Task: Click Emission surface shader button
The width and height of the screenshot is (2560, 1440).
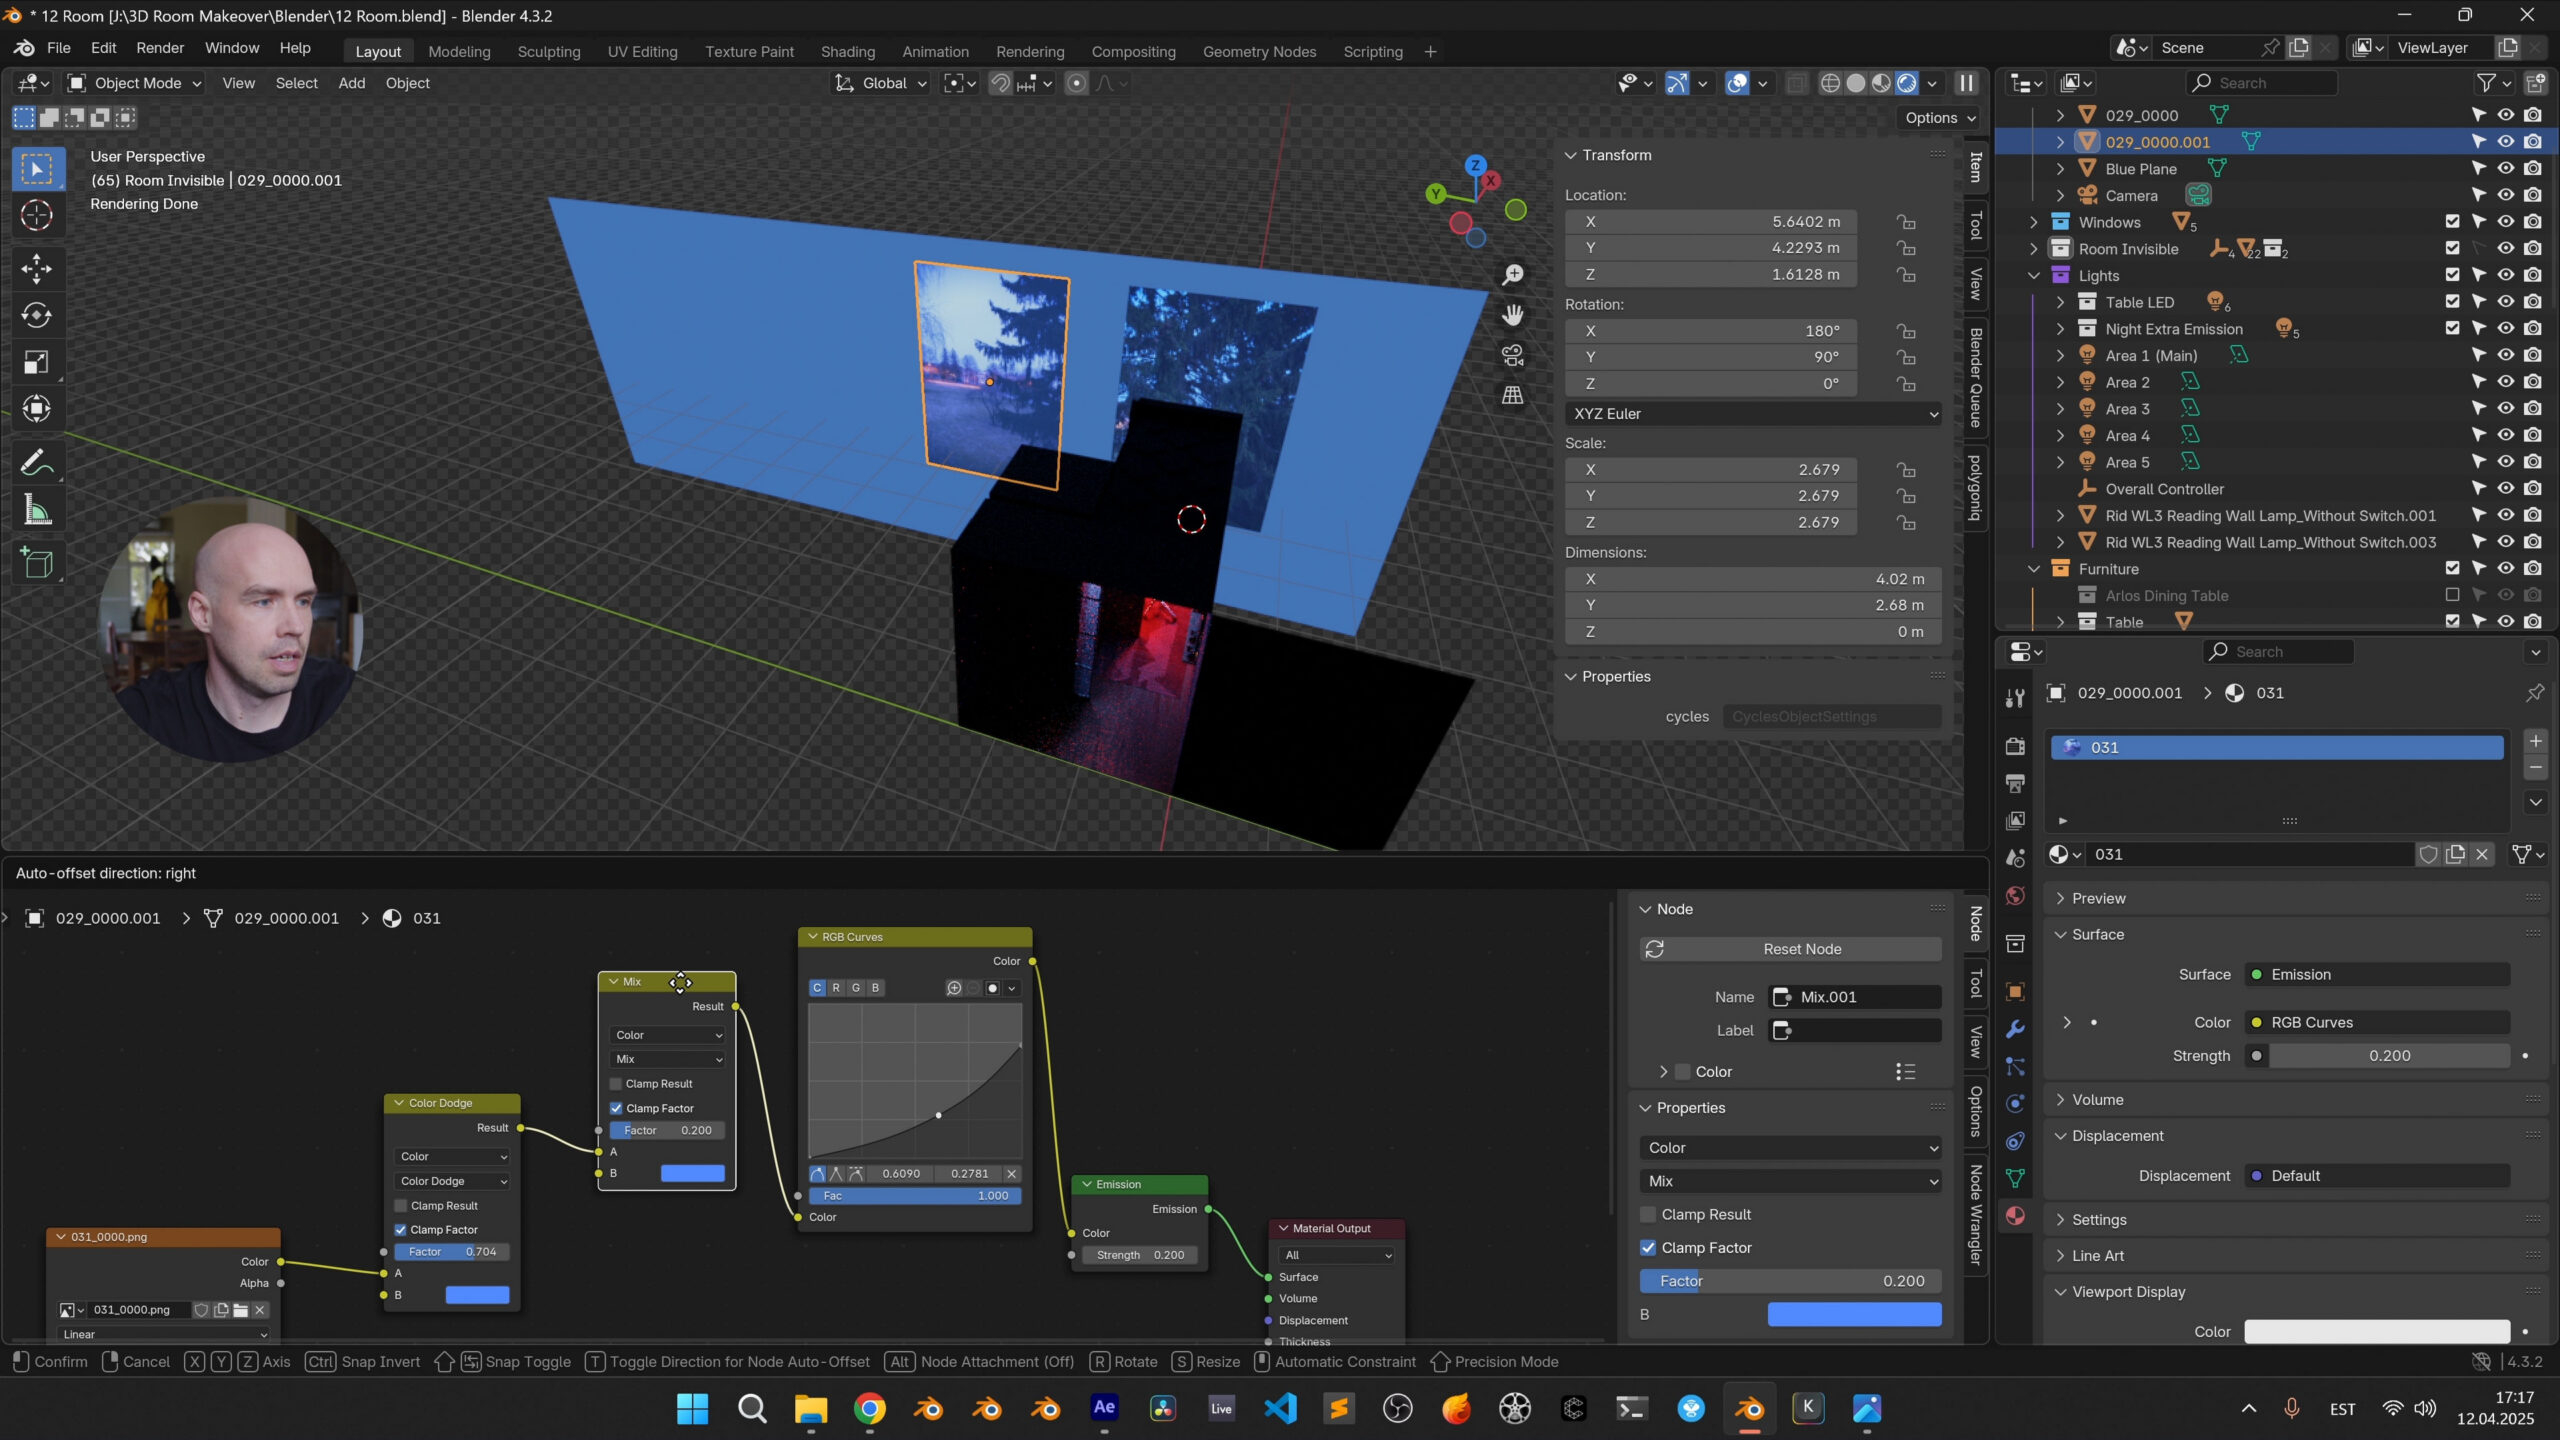Action: (x=2377, y=974)
